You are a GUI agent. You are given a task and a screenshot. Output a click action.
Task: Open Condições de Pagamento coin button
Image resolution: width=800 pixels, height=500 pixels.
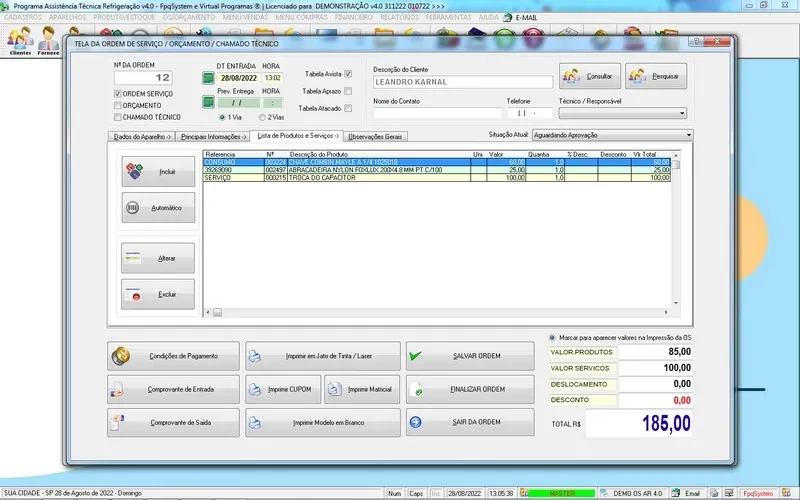click(x=173, y=356)
